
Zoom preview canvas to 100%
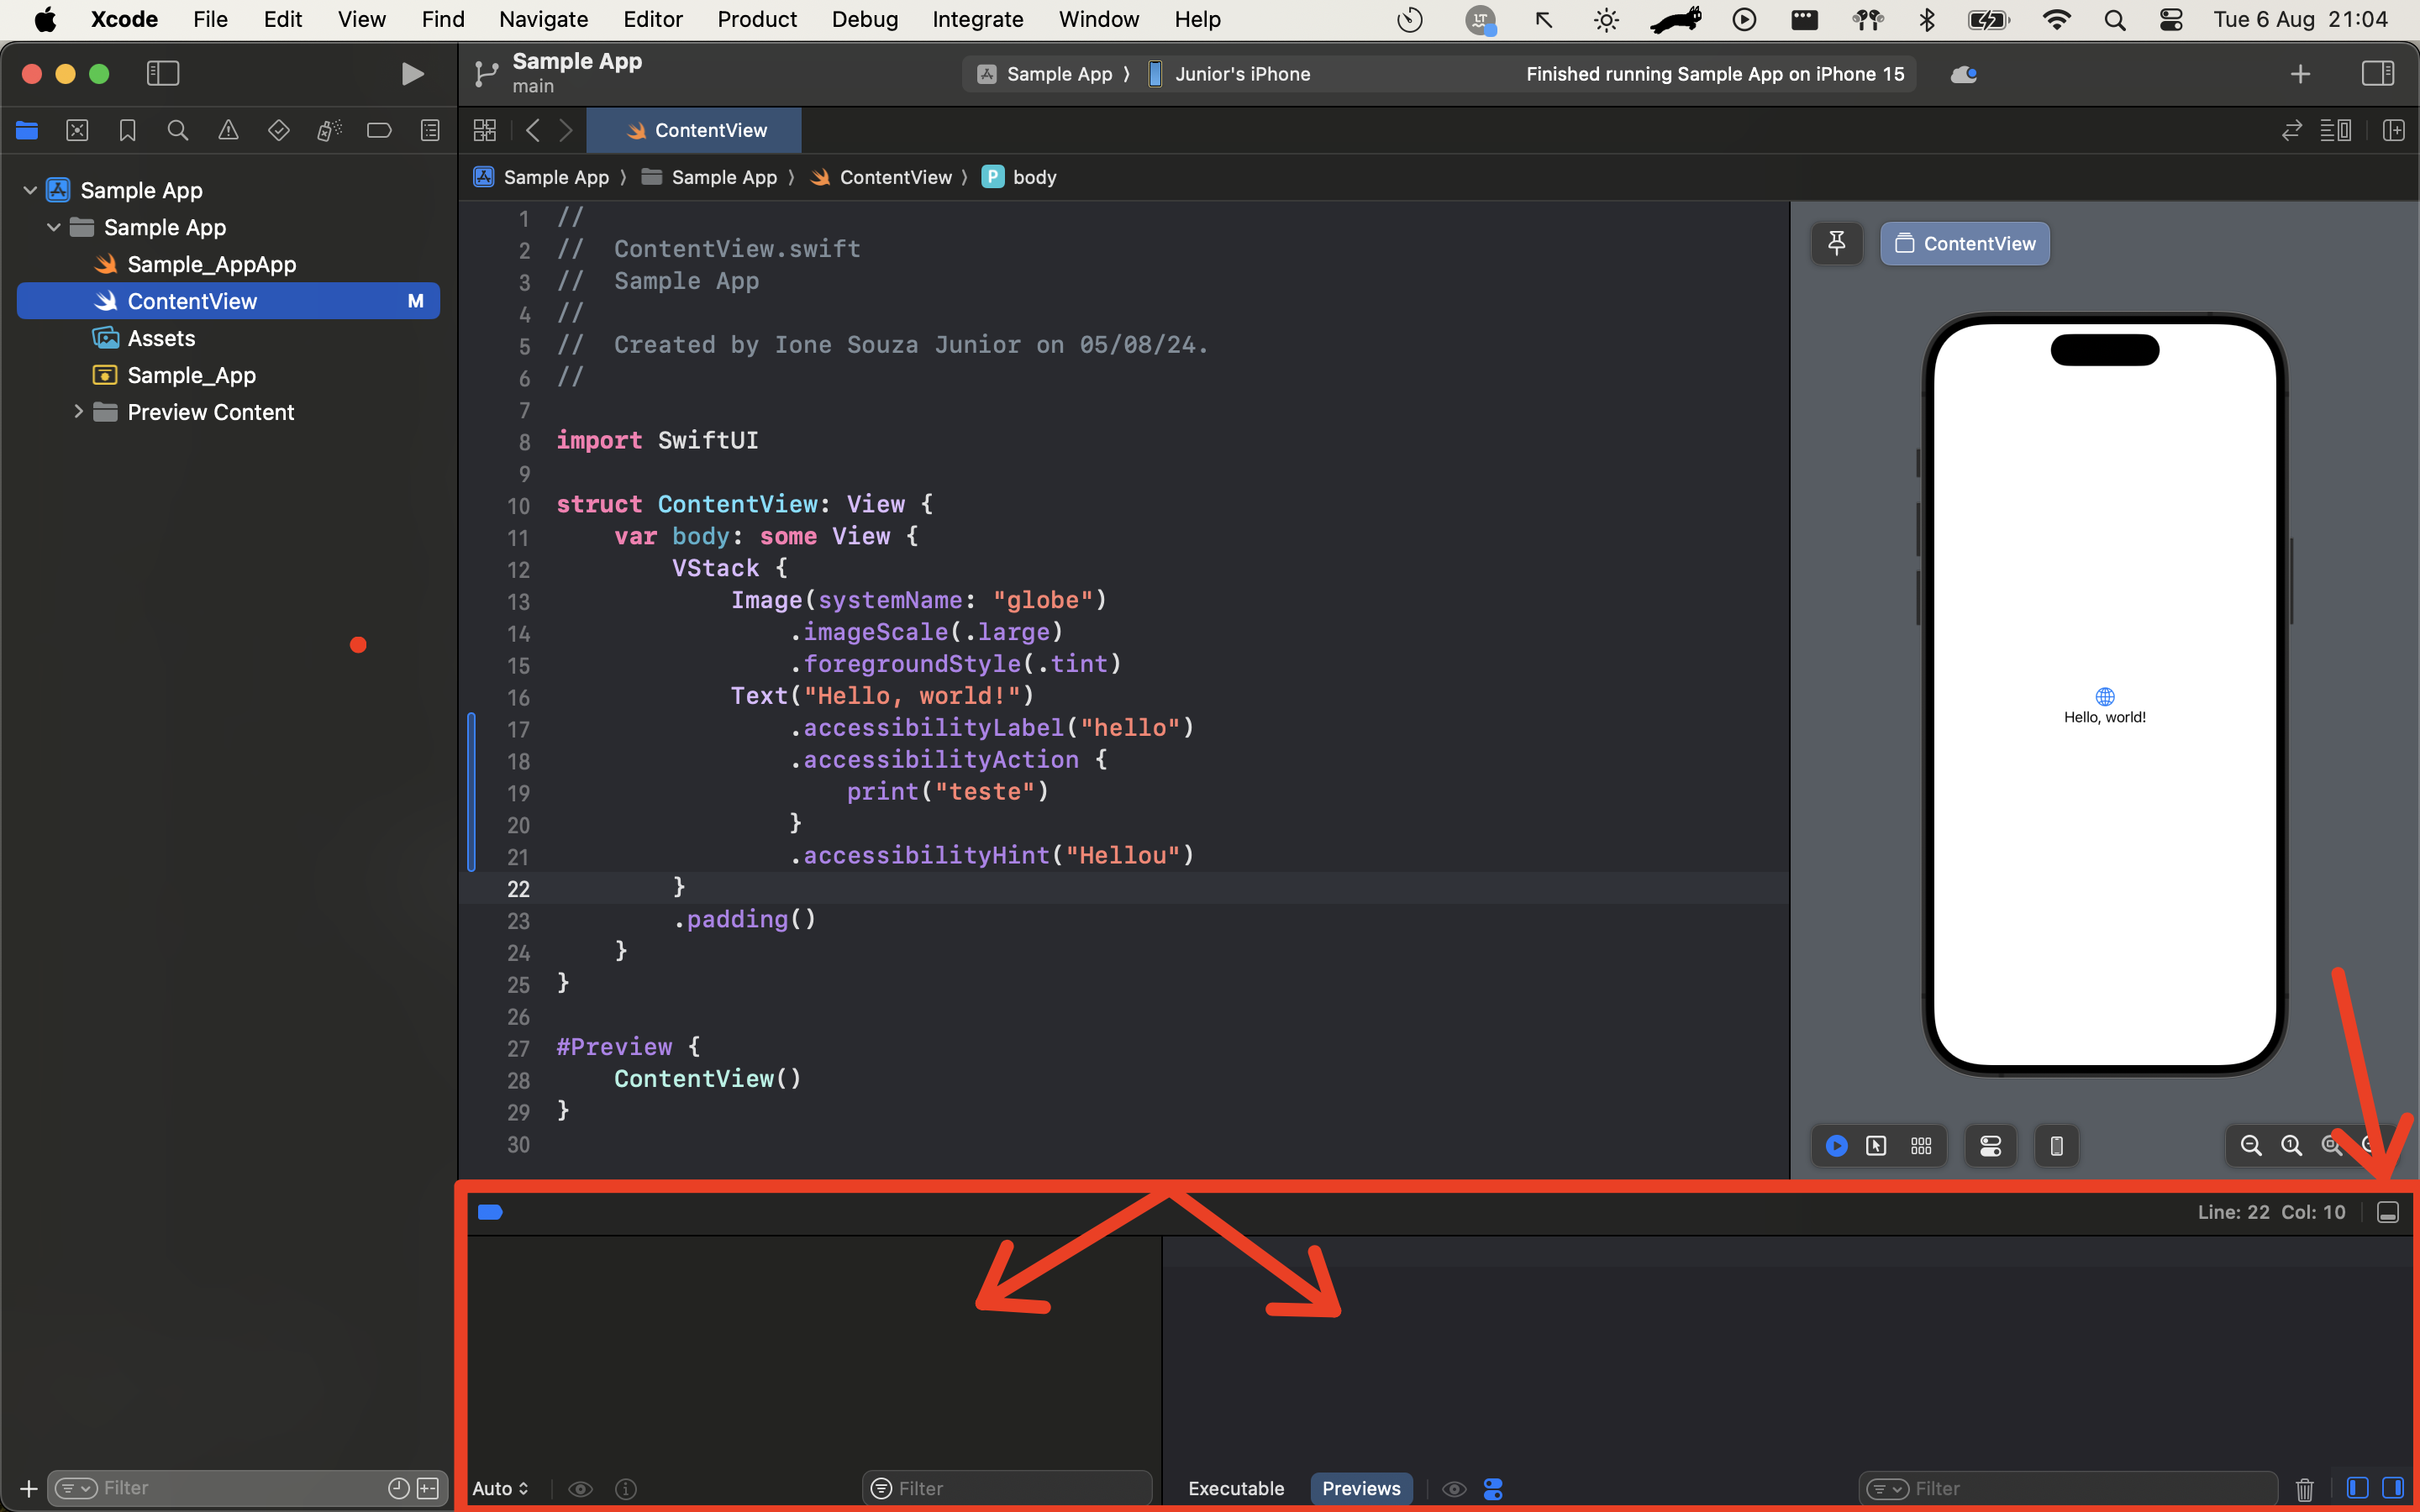click(x=2291, y=1145)
